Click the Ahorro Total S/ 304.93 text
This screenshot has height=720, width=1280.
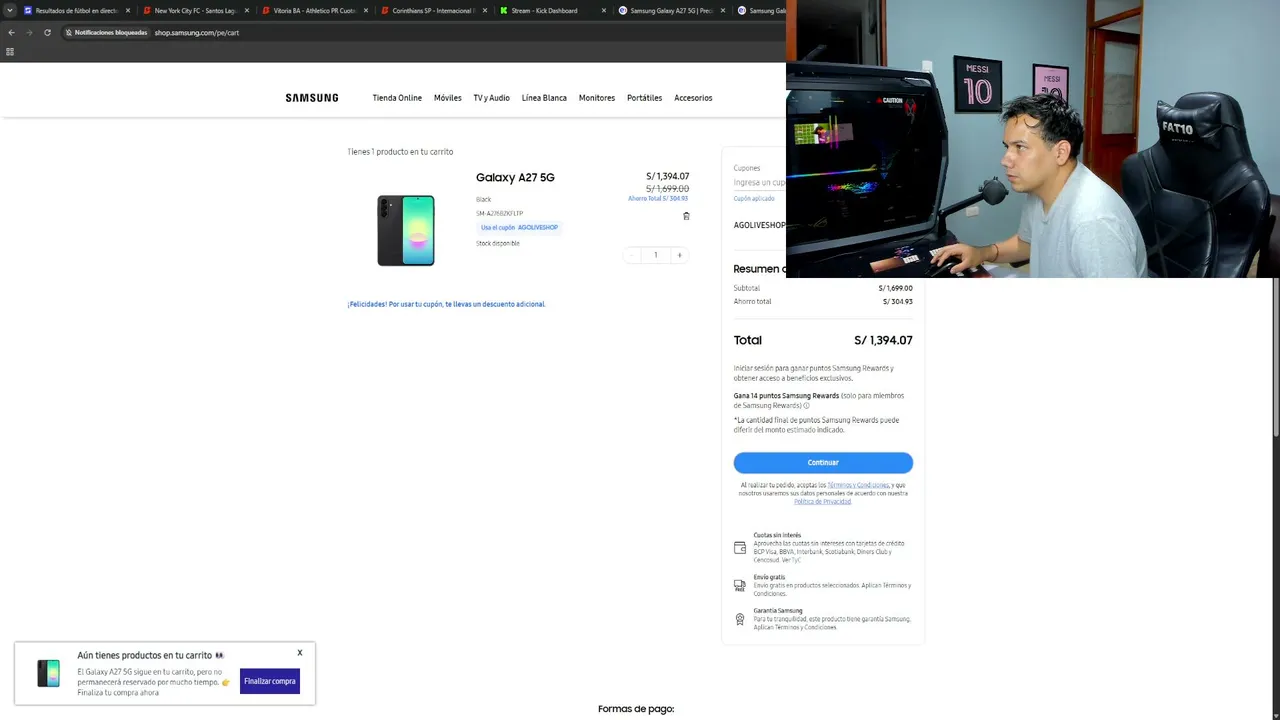(658, 199)
